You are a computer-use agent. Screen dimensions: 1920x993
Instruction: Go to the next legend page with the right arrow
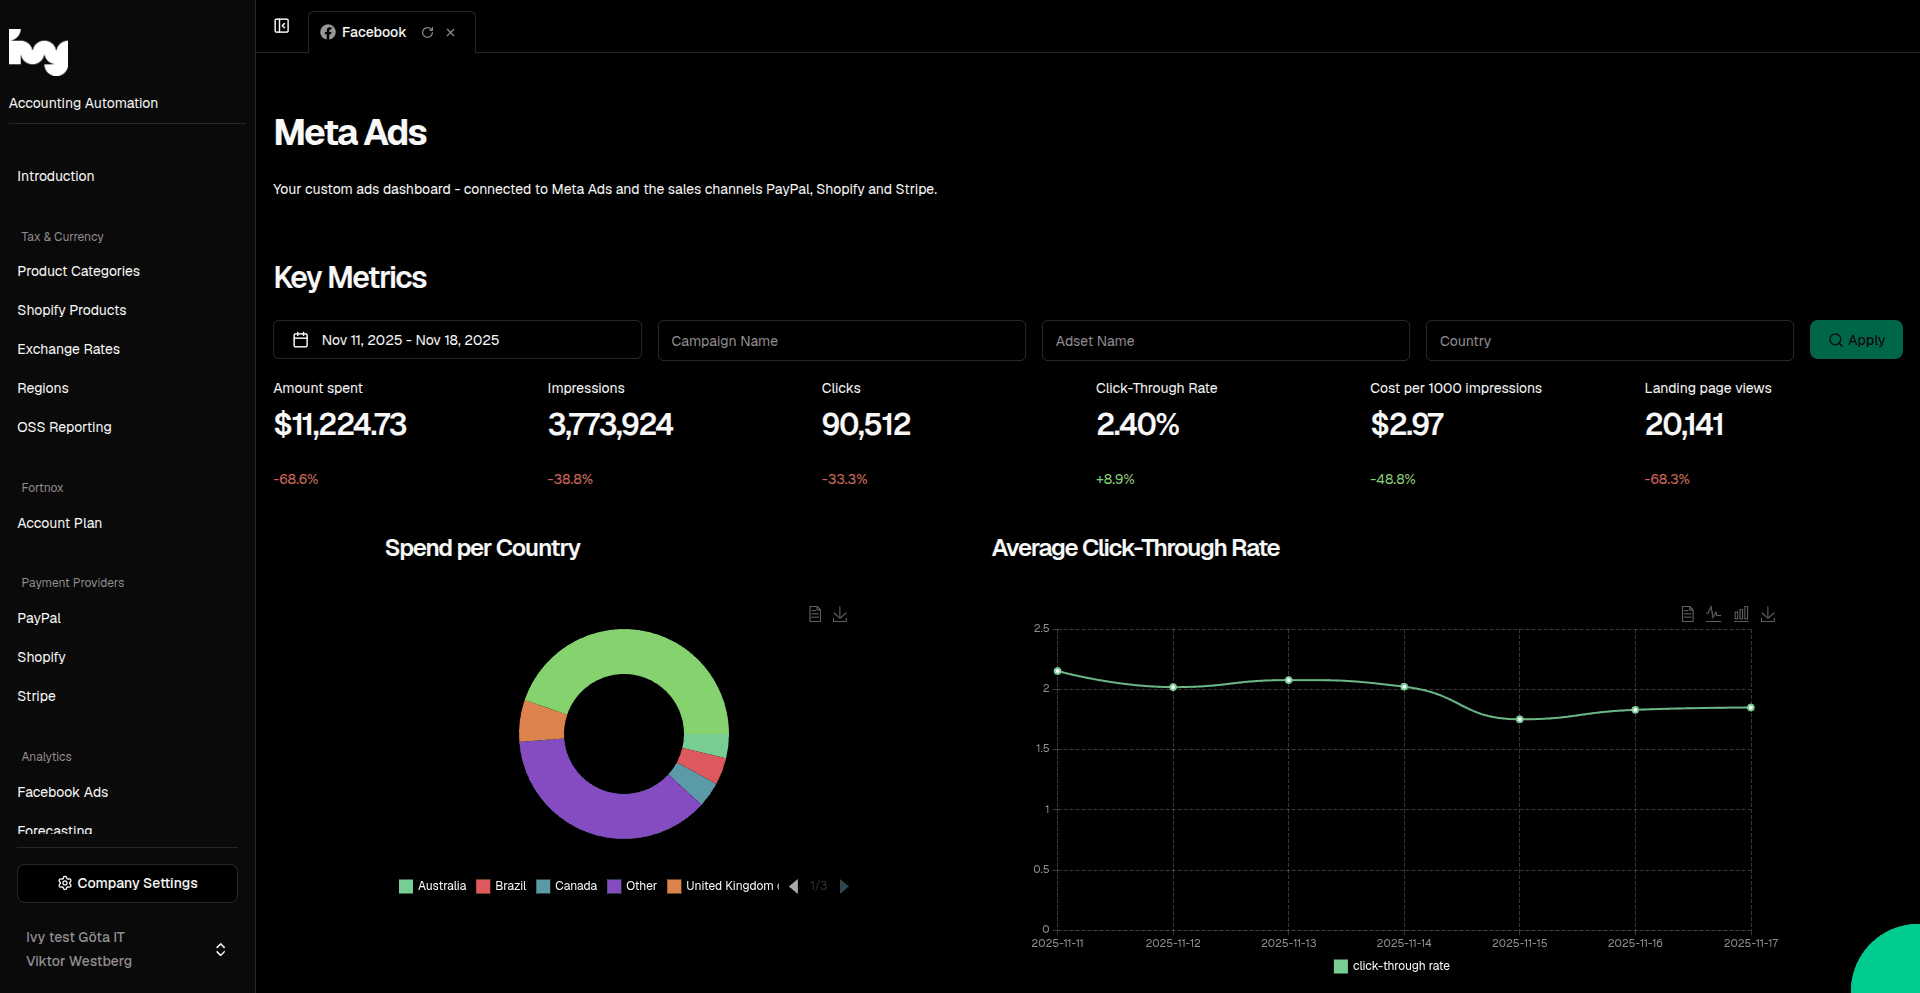(844, 886)
